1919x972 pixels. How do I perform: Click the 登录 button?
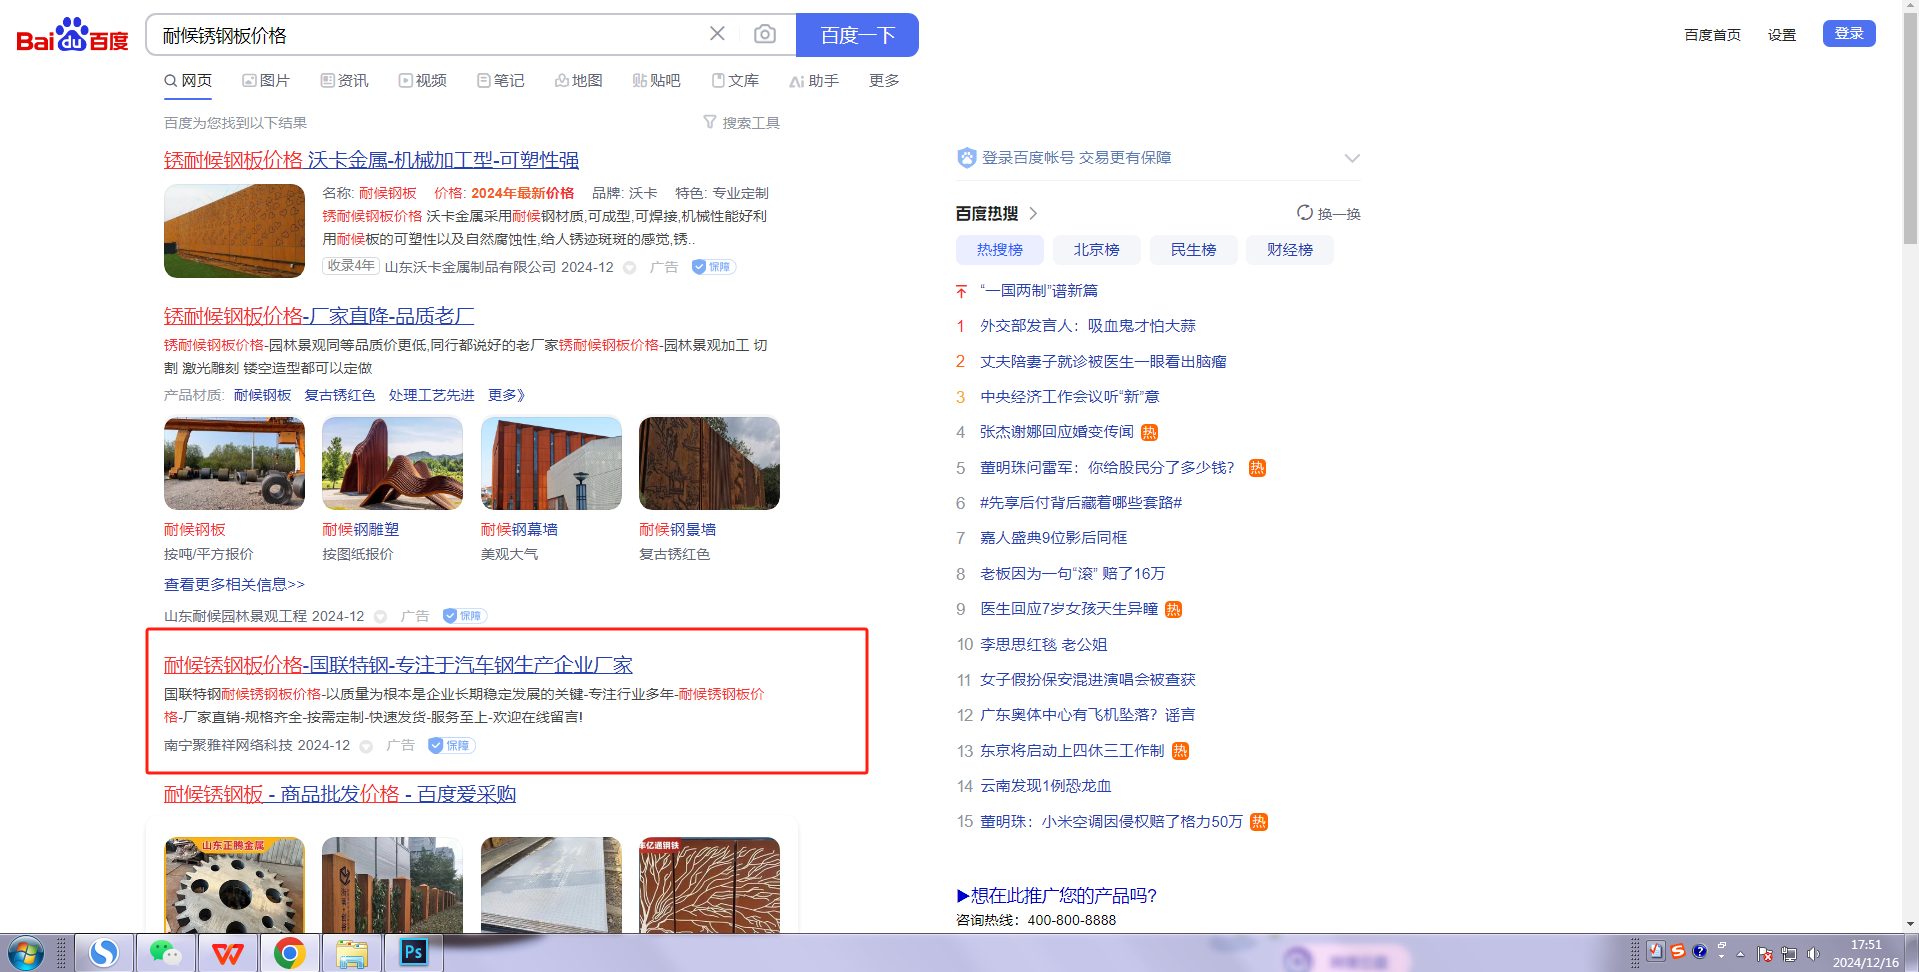tap(1849, 33)
